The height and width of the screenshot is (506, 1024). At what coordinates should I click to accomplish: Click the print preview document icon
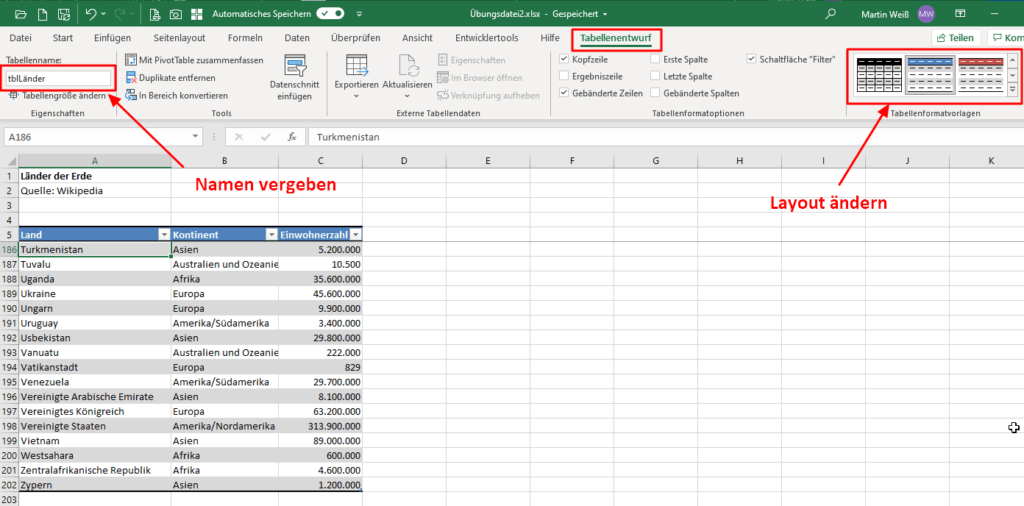(154, 14)
